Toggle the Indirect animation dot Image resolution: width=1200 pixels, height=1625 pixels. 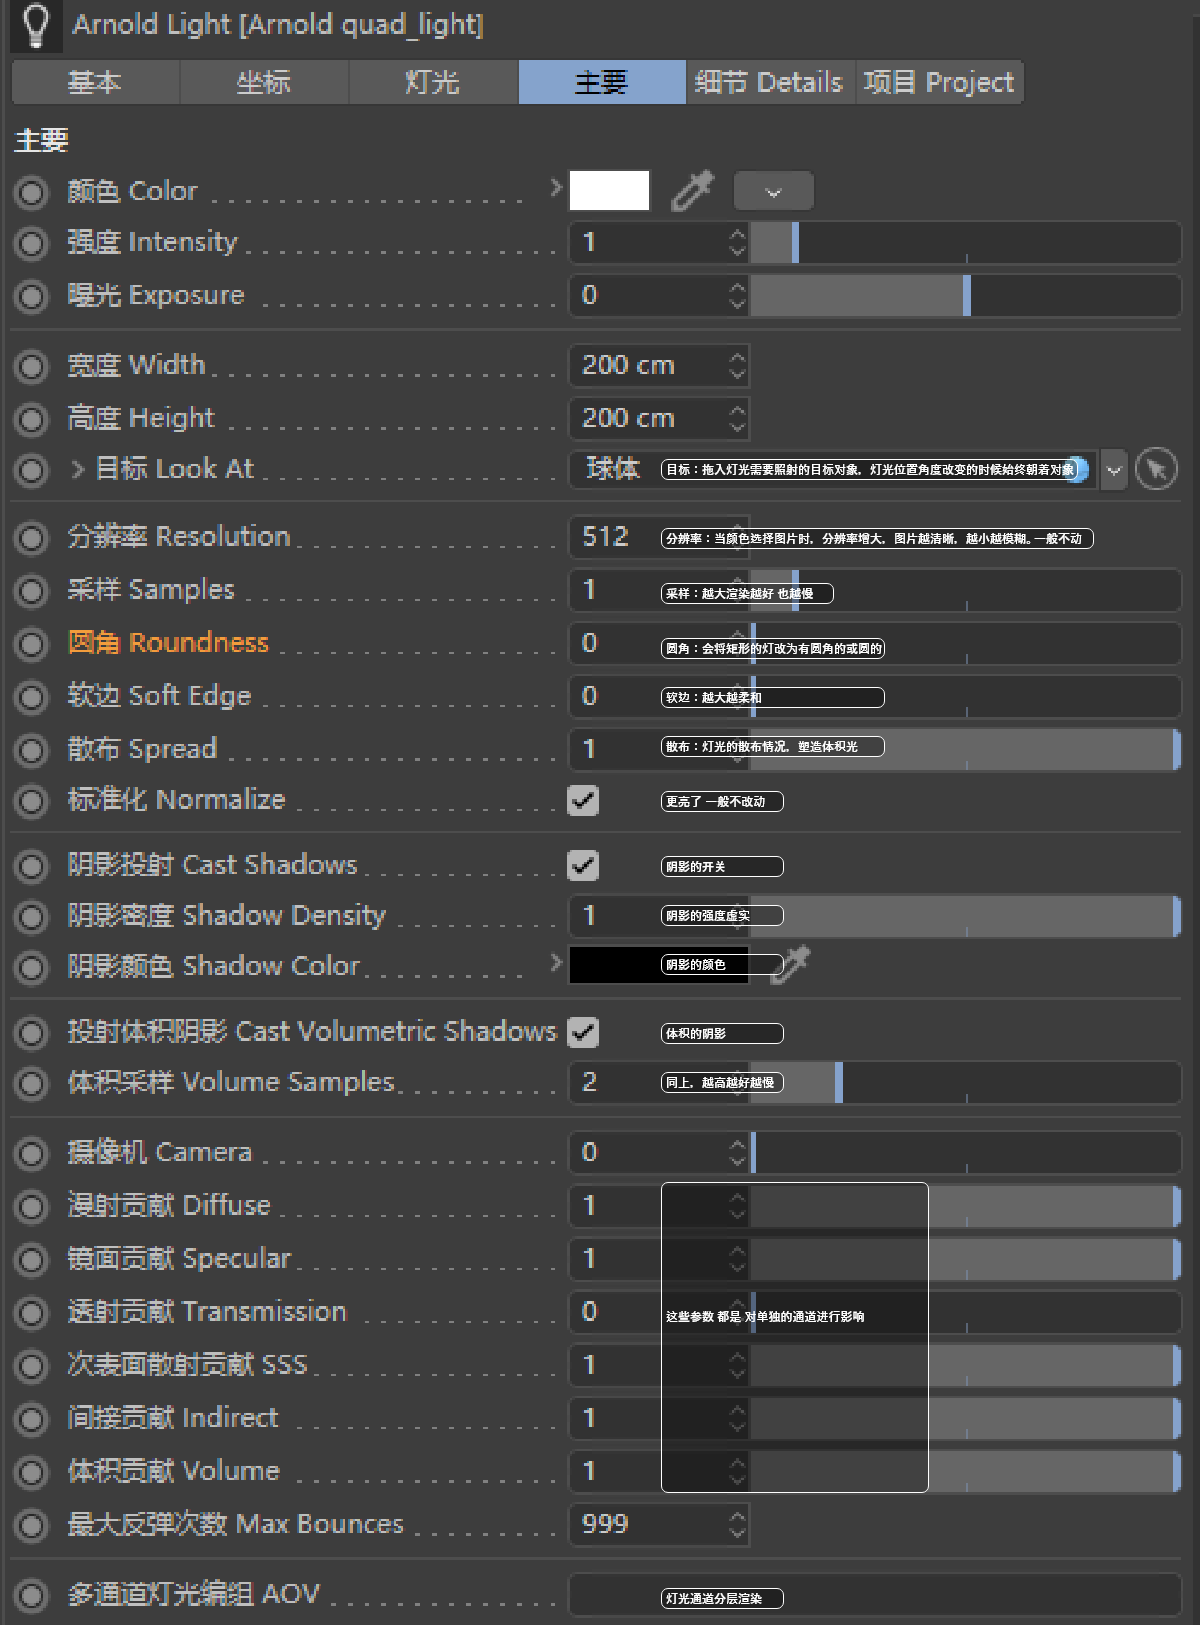[x=31, y=1419]
